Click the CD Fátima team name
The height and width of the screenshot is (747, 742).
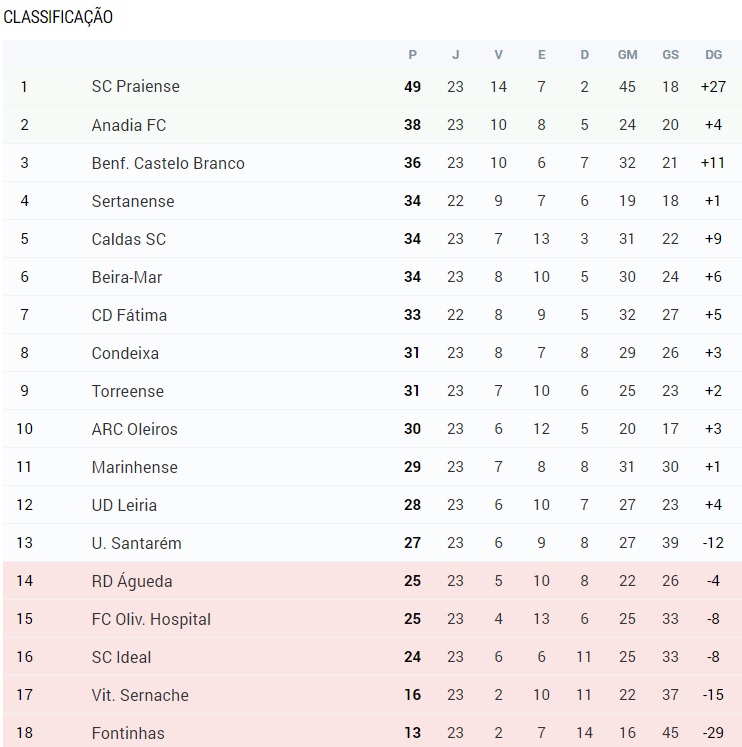pos(129,315)
